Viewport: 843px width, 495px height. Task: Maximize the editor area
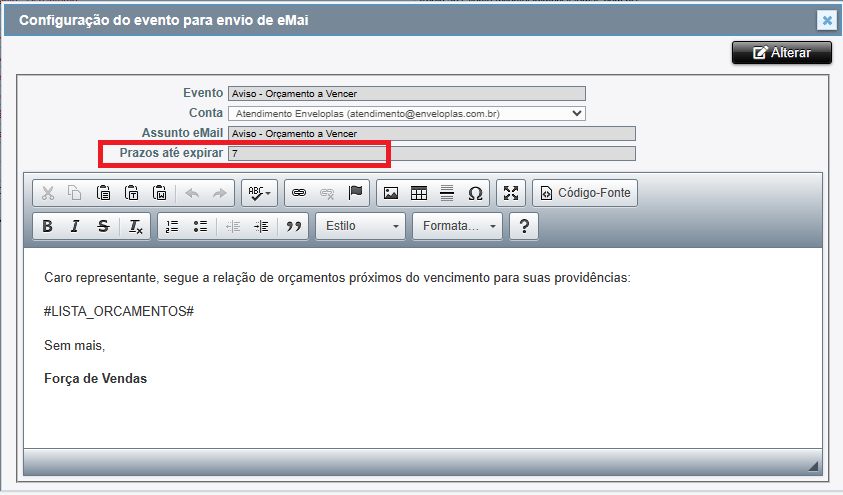511,193
